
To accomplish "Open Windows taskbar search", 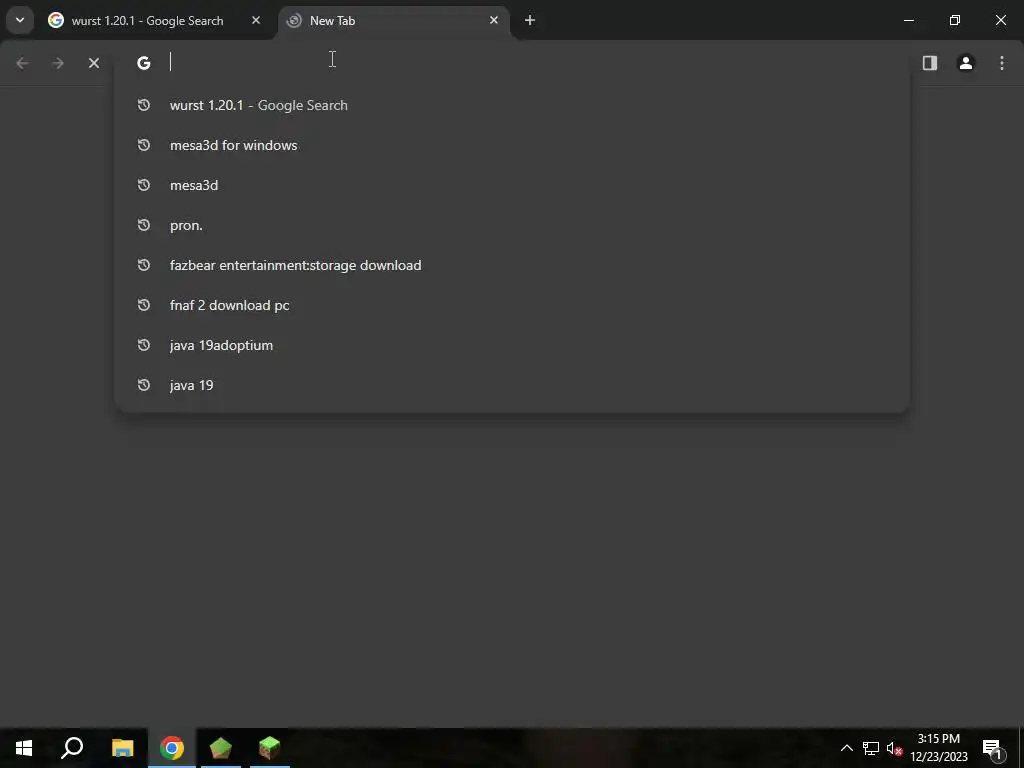I will (72, 748).
